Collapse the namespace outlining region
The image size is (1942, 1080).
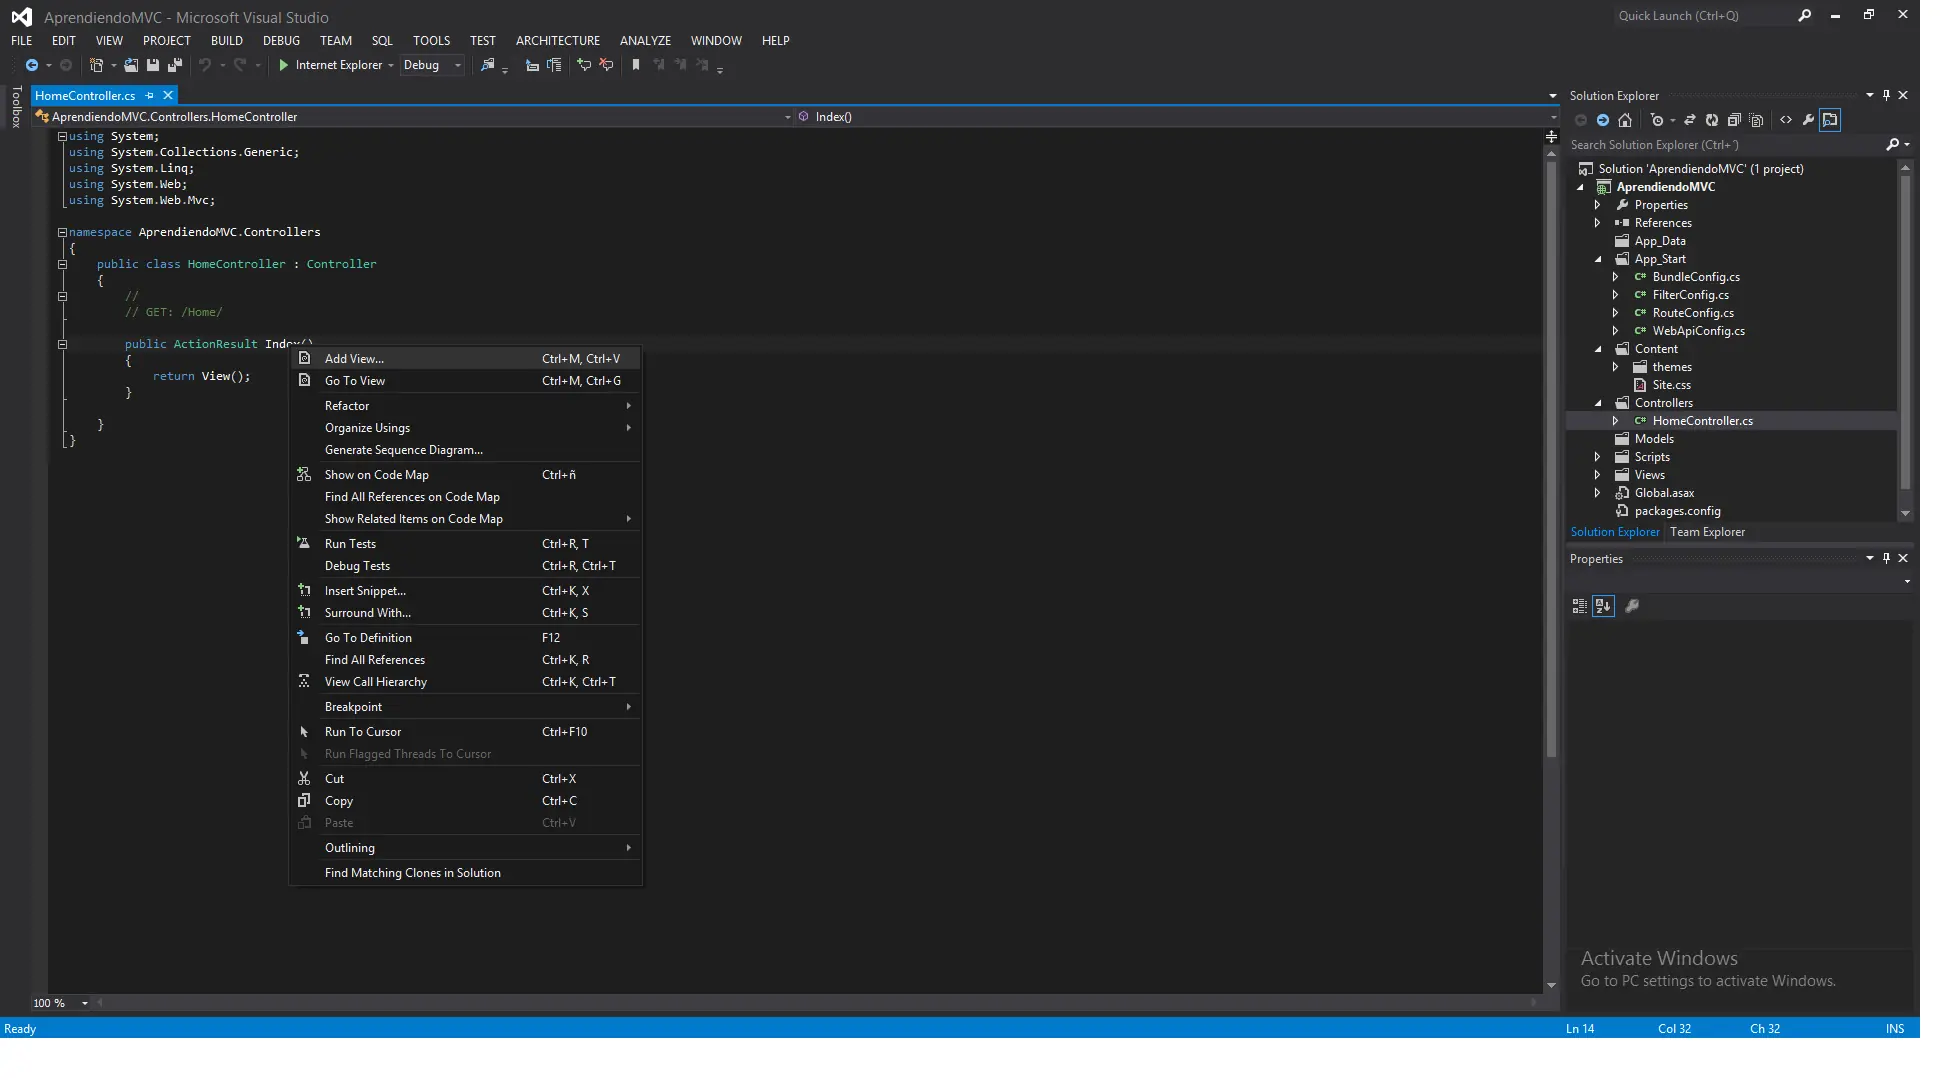coord(62,232)
